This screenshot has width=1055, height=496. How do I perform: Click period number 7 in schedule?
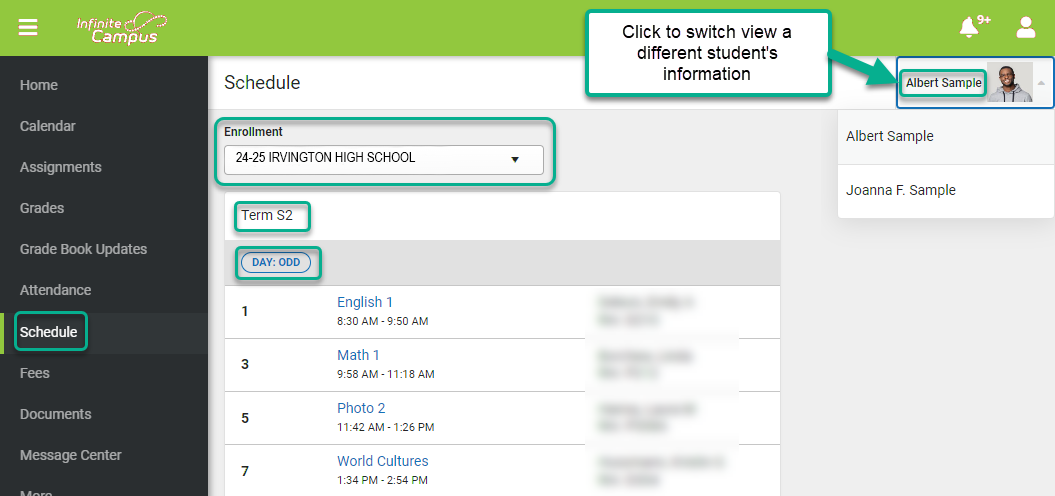click(x=245, y=471)
